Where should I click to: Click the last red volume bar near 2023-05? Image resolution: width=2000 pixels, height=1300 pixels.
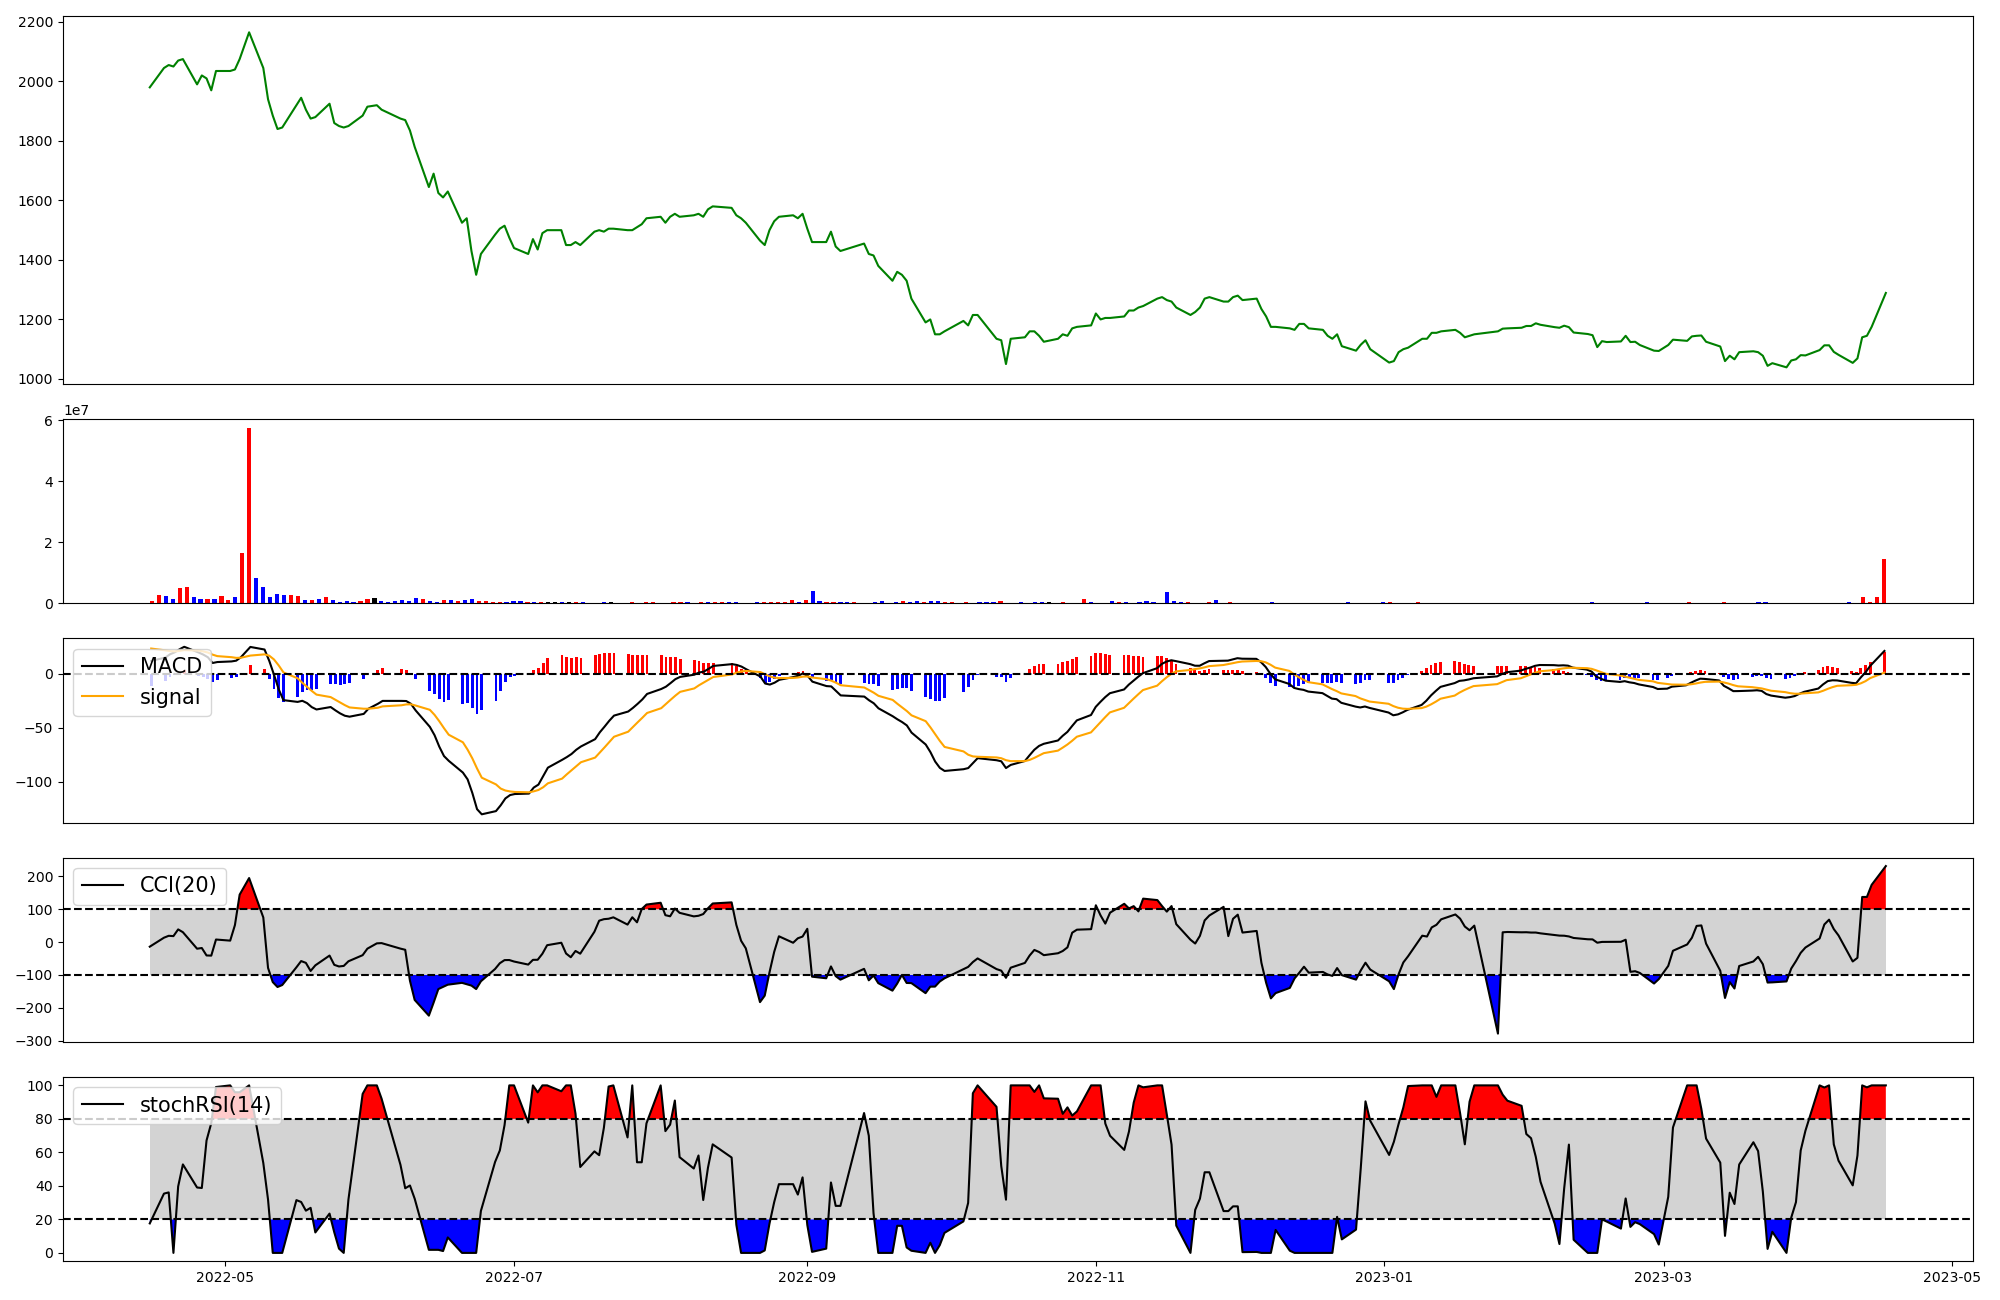tap(1884, 581)
